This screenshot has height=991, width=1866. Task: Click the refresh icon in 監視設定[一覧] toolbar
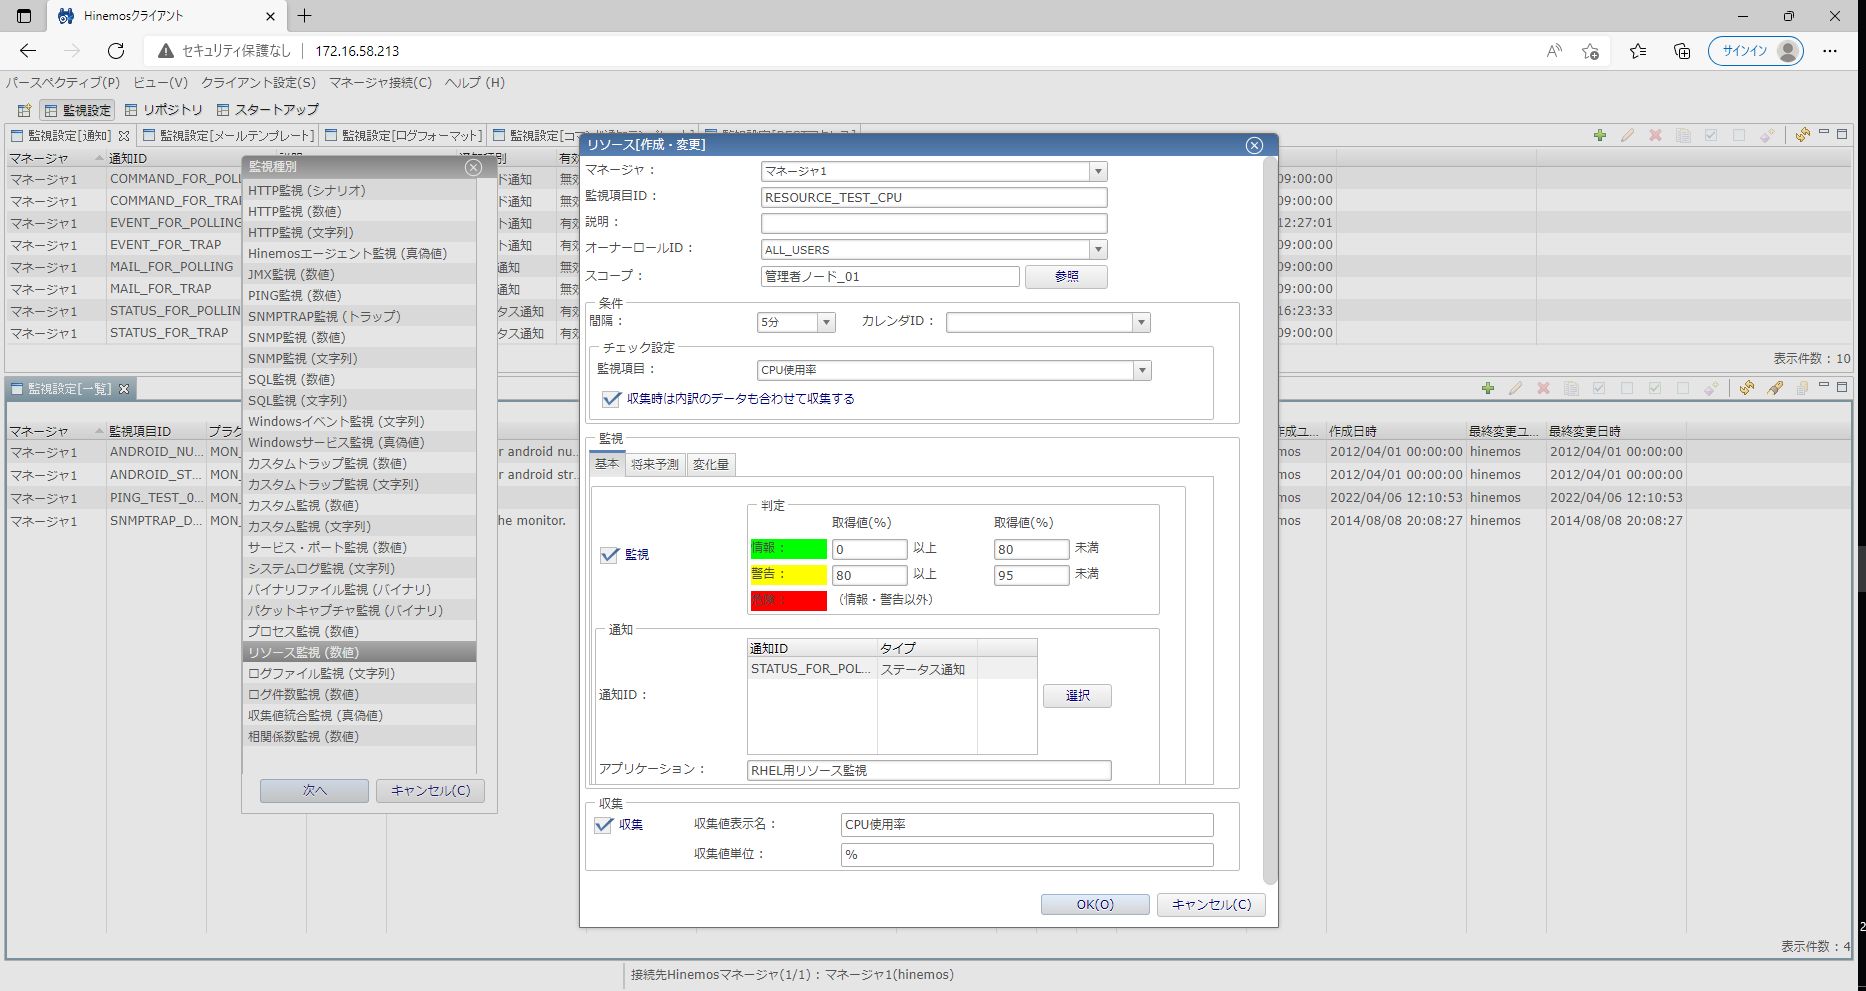[1747, 388]
